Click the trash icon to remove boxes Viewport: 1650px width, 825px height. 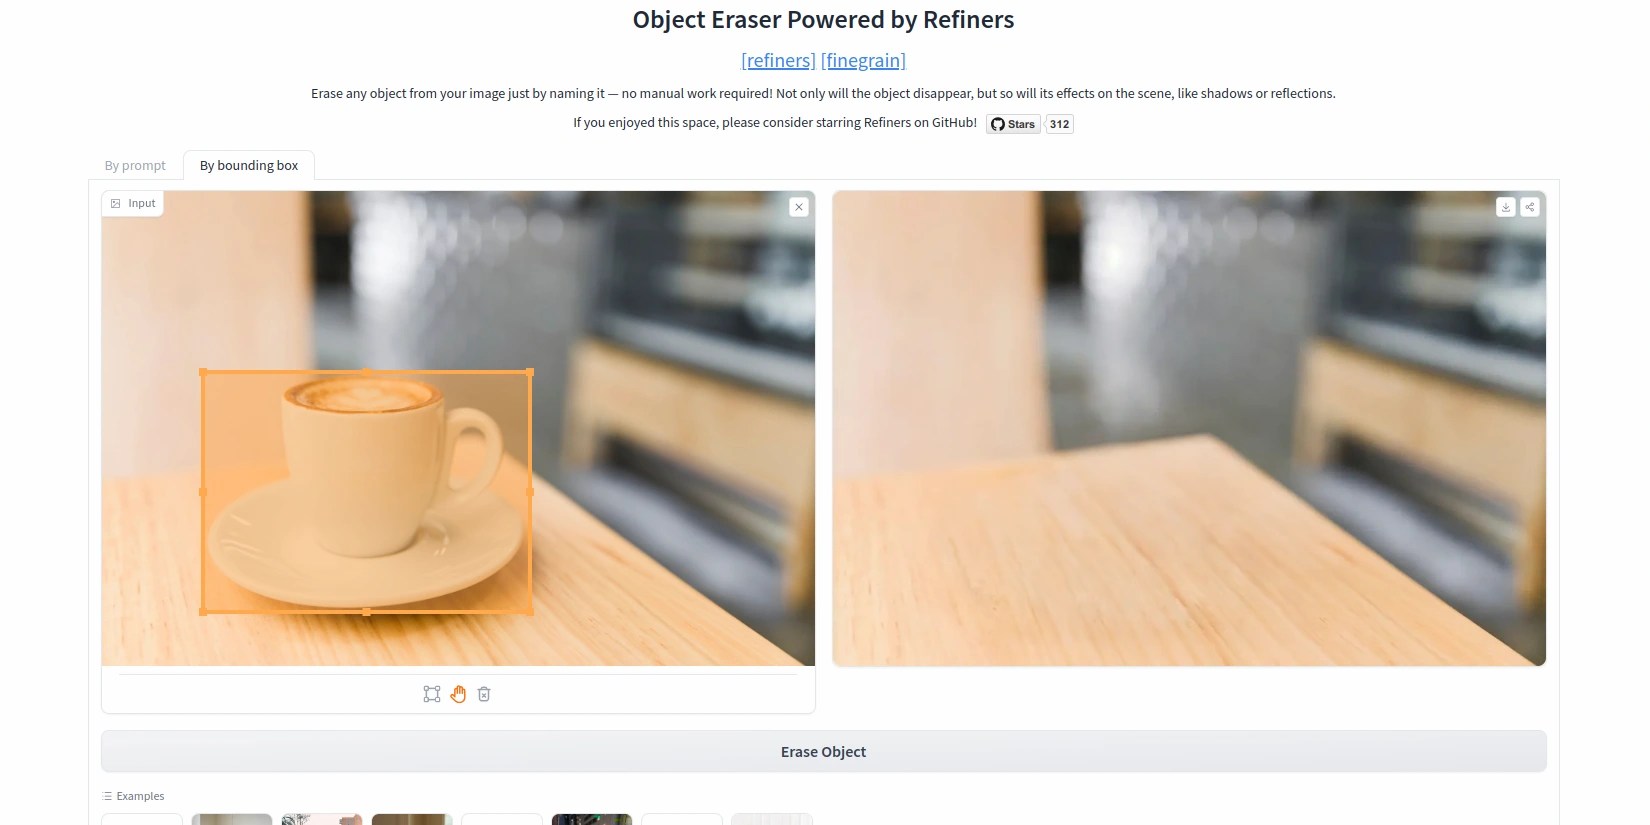(484, 694)
